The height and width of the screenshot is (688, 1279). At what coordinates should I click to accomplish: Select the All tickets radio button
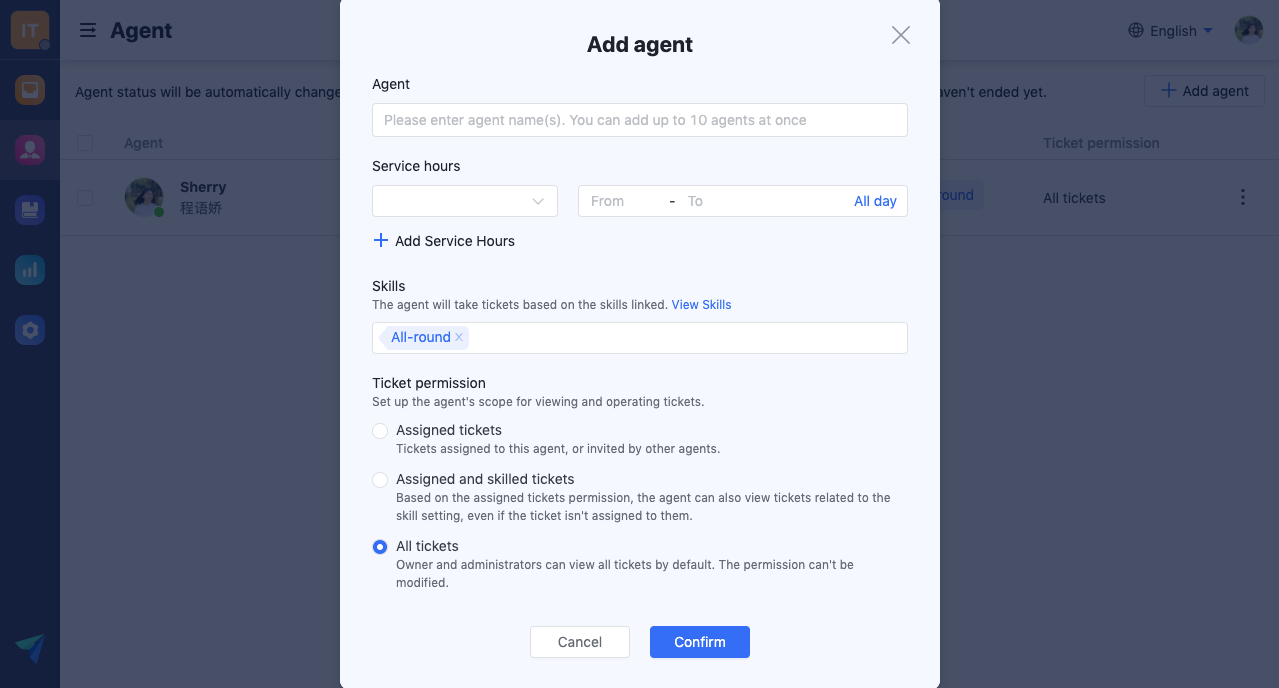coord(380,547)
